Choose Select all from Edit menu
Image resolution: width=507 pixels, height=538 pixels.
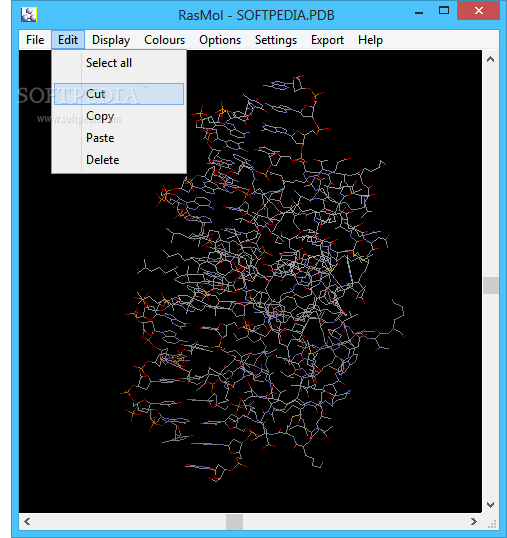(x=119, y=63)
